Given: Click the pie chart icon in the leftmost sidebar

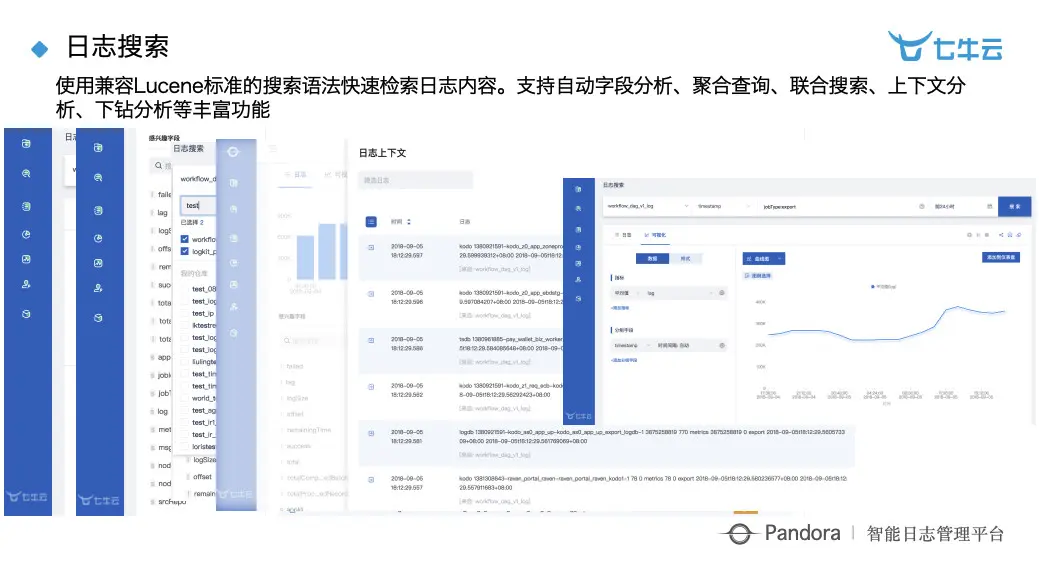Looking at the screenshot, I should 26,234.
